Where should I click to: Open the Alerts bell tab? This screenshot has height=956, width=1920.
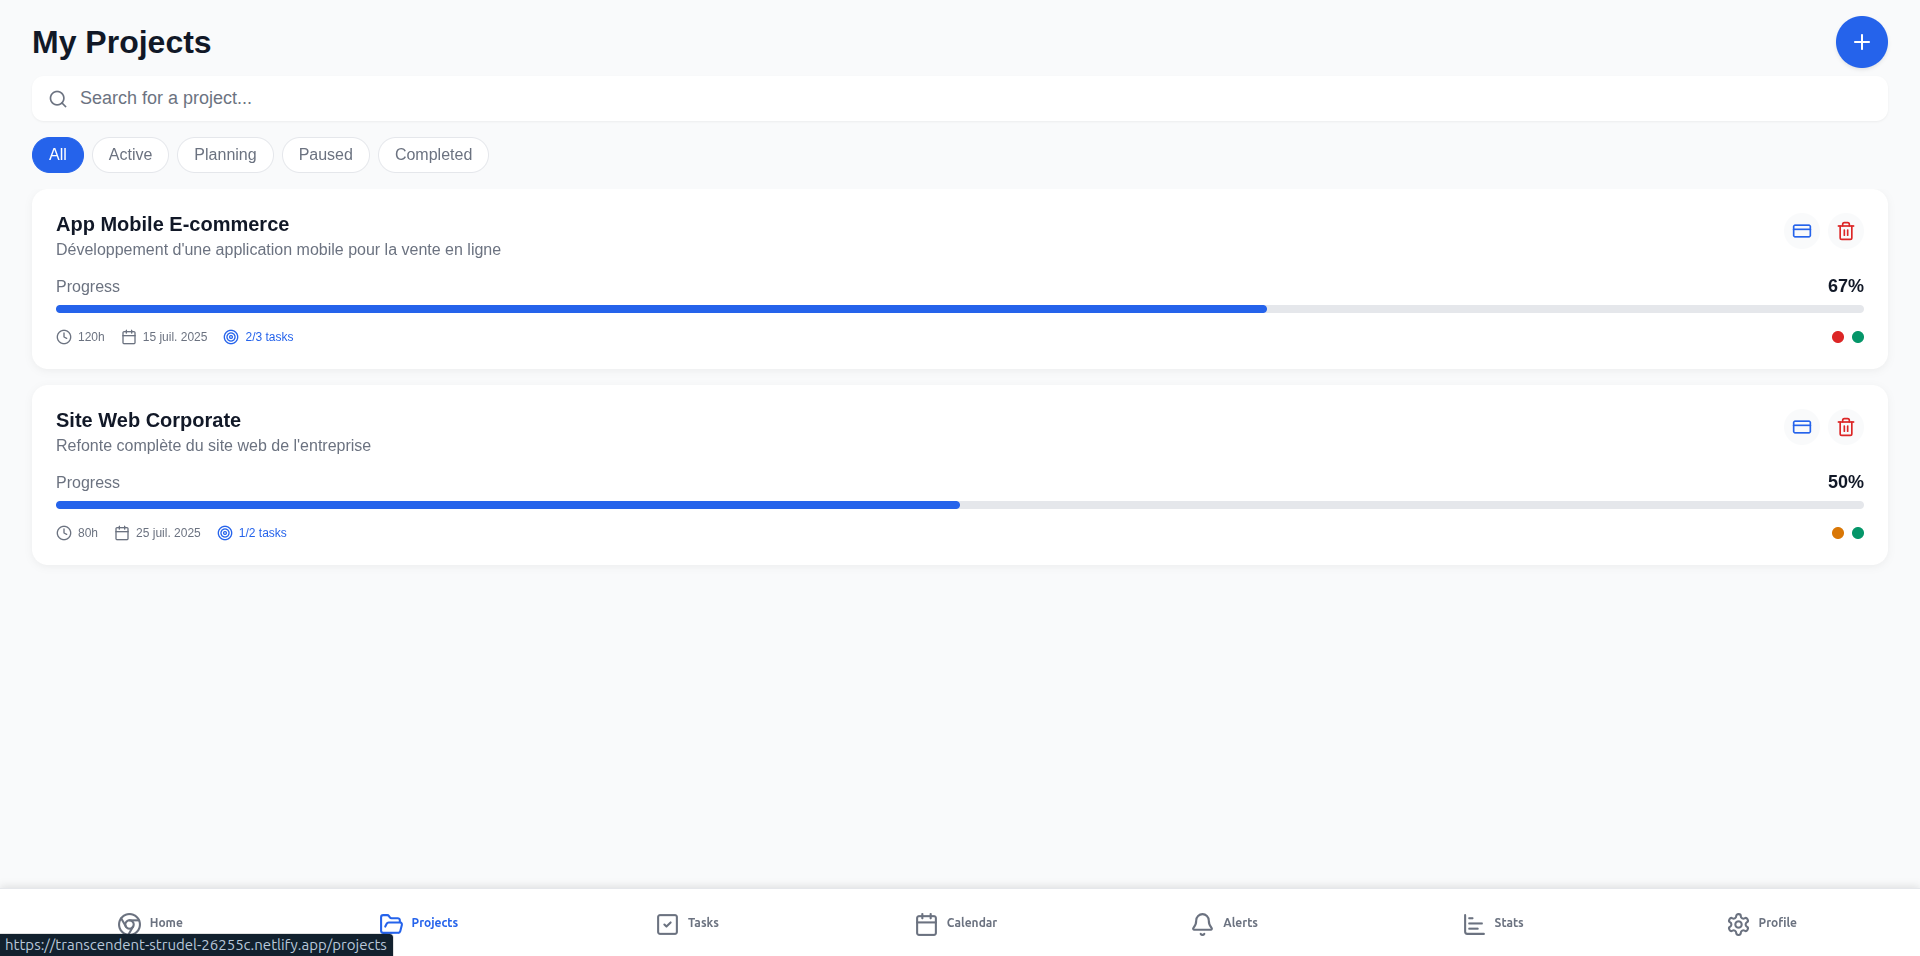[x=1224, y=923]
